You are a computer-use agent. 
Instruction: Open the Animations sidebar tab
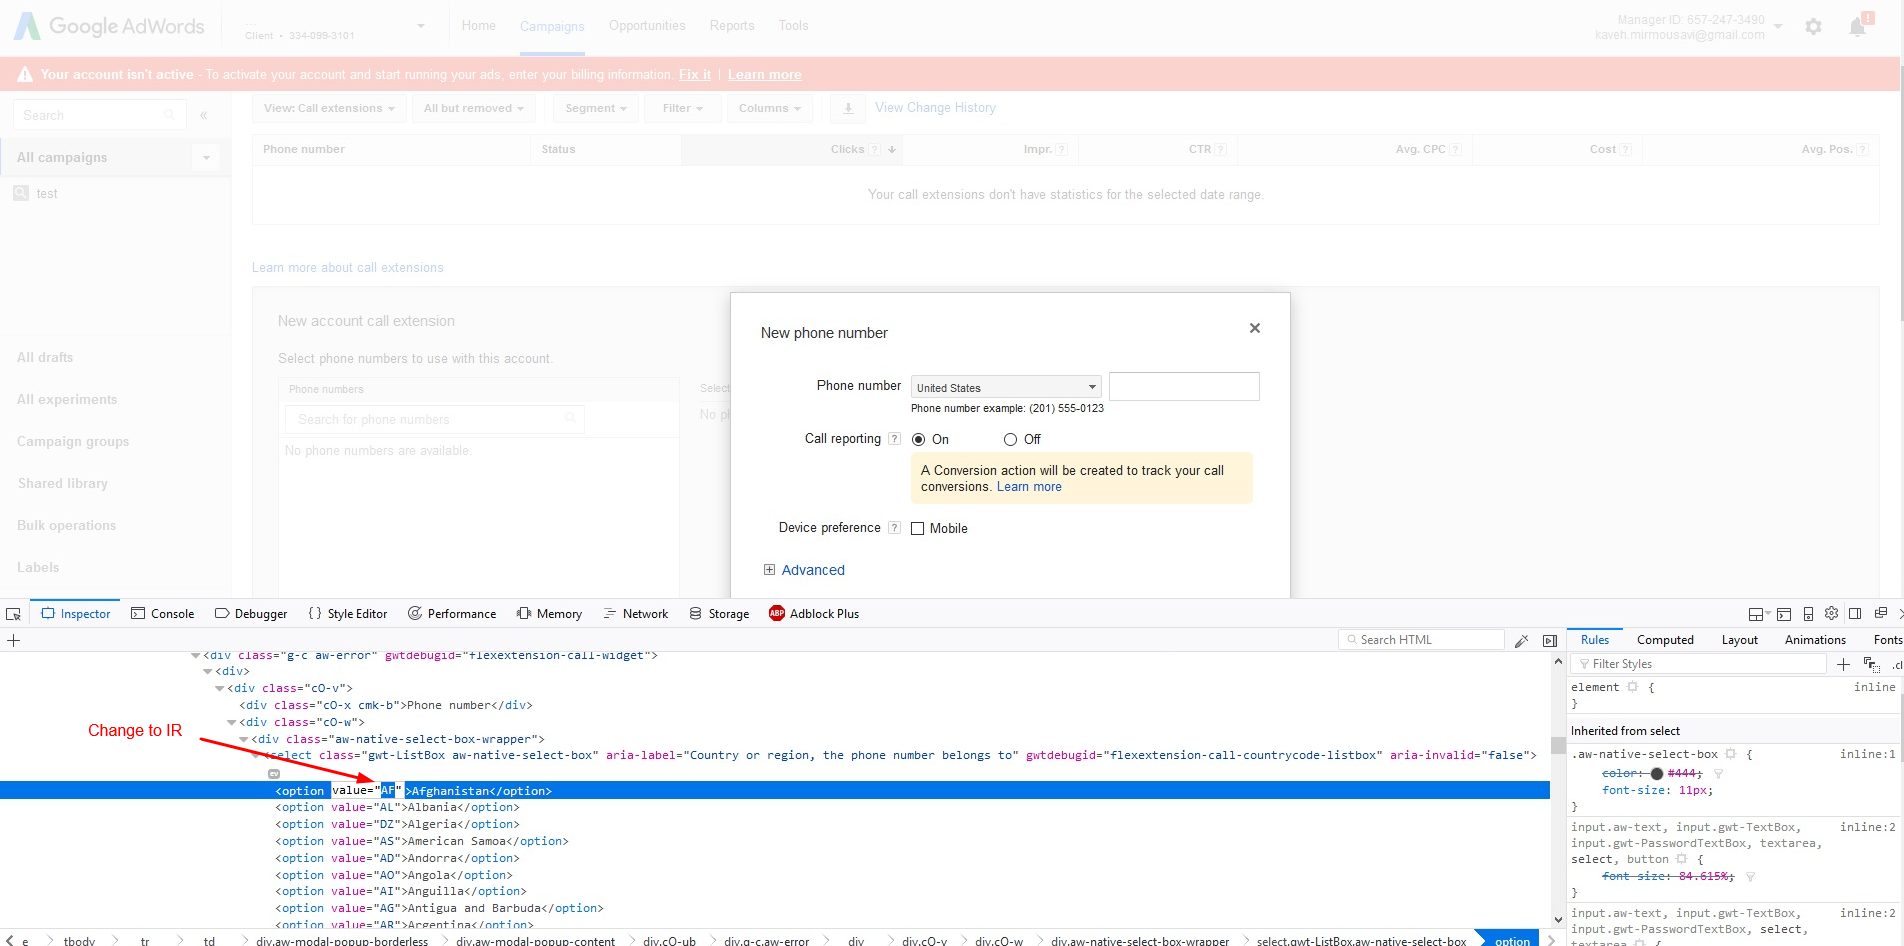click(x=1815, y=640)
